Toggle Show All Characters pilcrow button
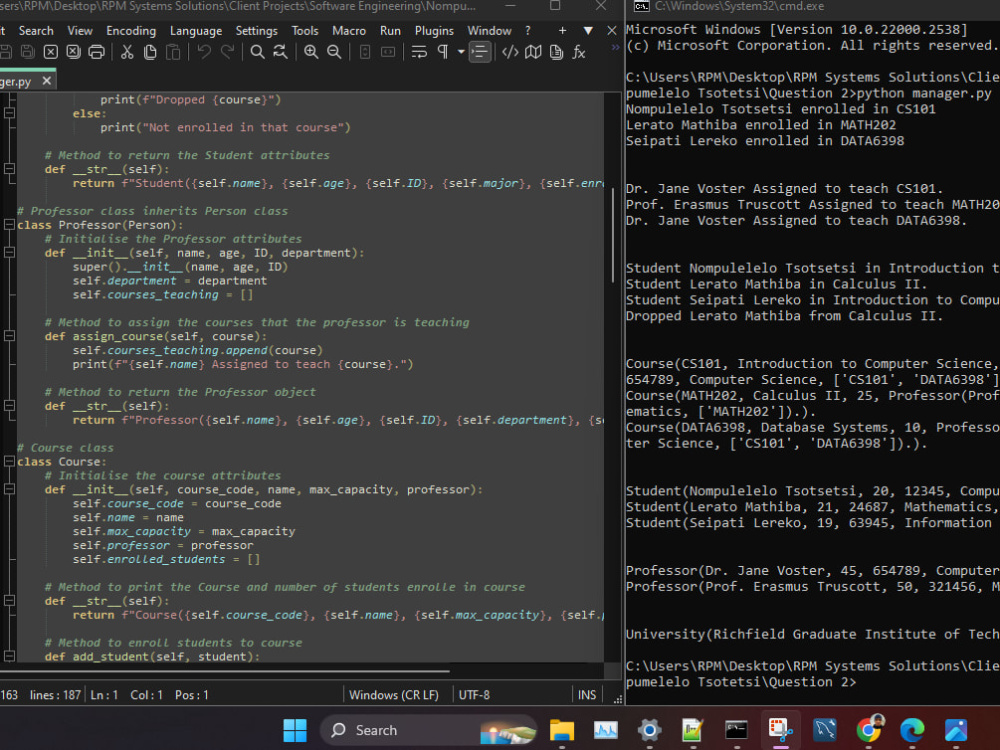 [x=443, y=52]
